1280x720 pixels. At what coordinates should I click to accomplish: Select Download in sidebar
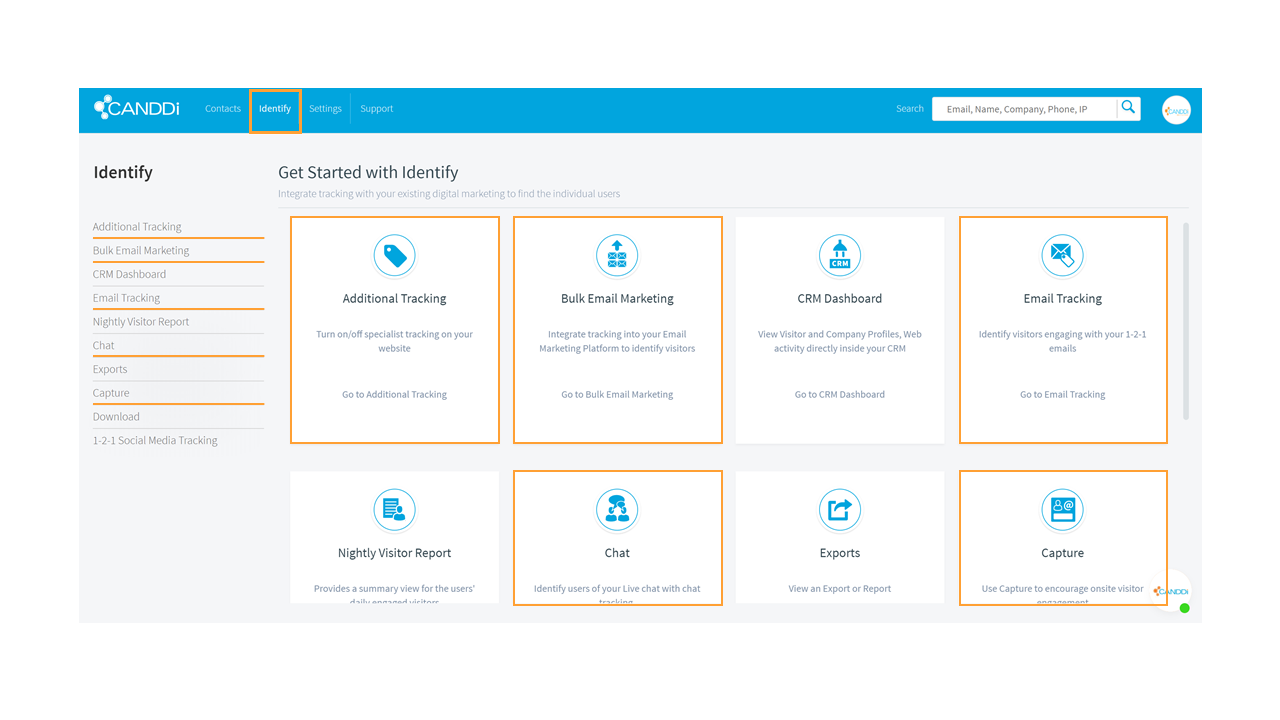coord(116,417)
